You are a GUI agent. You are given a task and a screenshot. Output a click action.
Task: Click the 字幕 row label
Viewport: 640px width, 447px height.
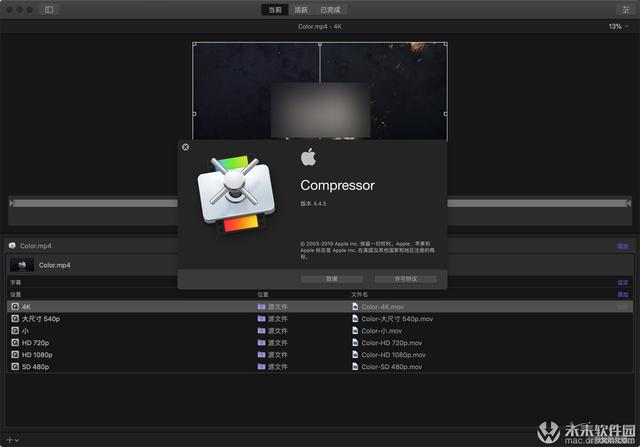[16, 282]
